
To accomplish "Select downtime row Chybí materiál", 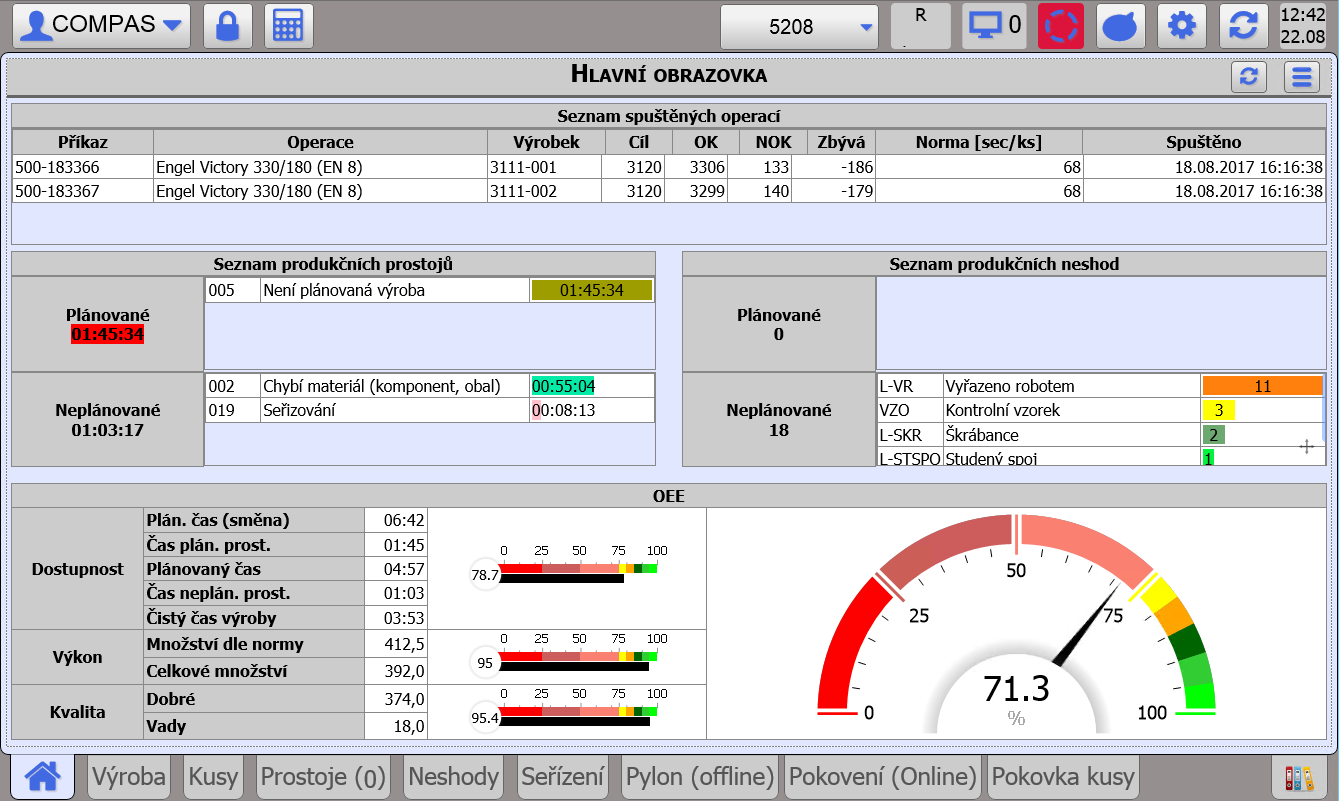I will (430, 386).
